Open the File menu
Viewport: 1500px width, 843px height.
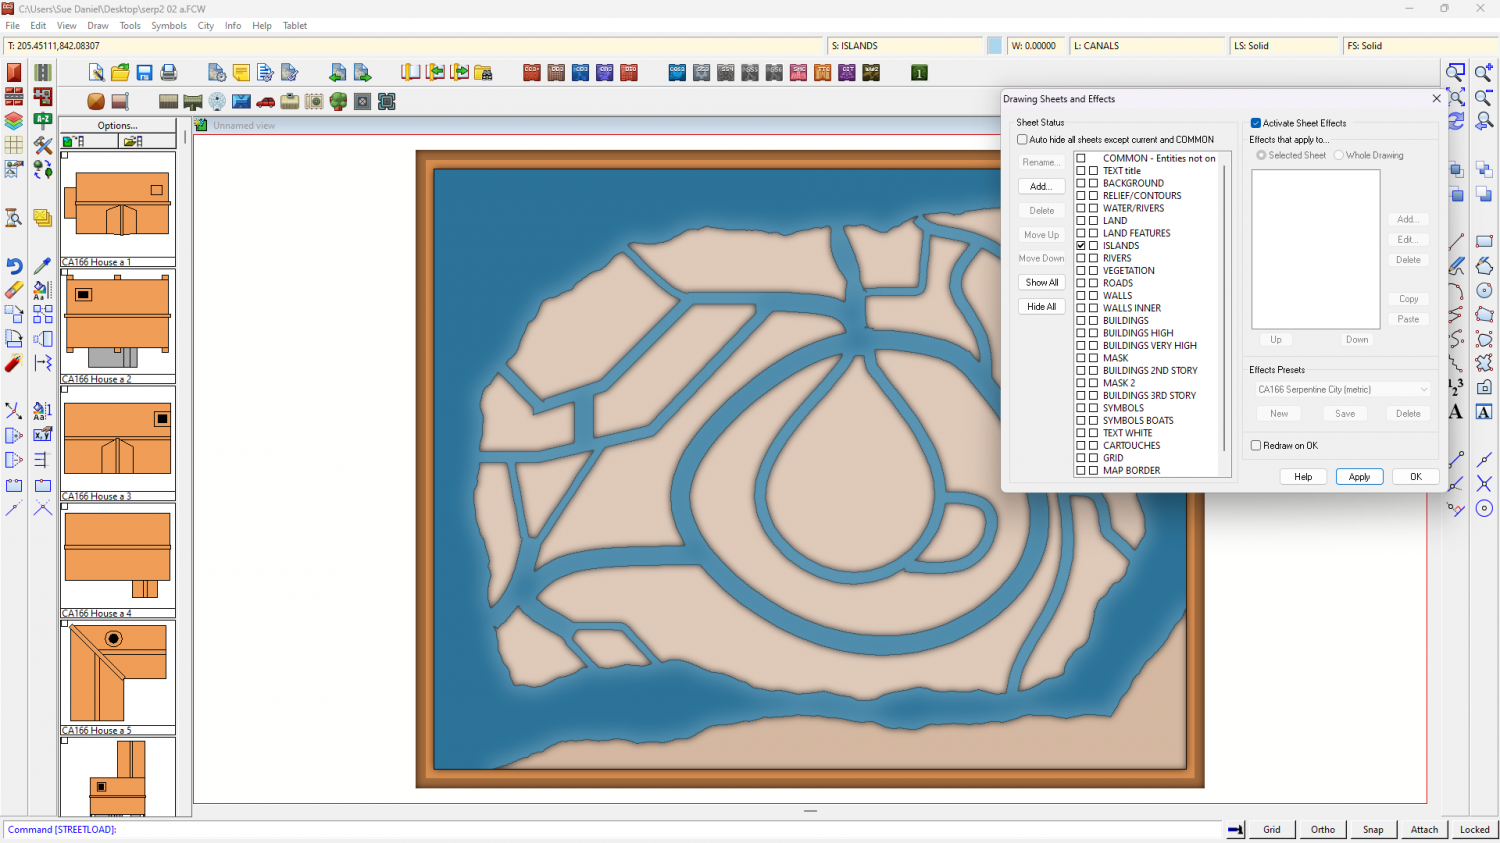pos(13,26)
